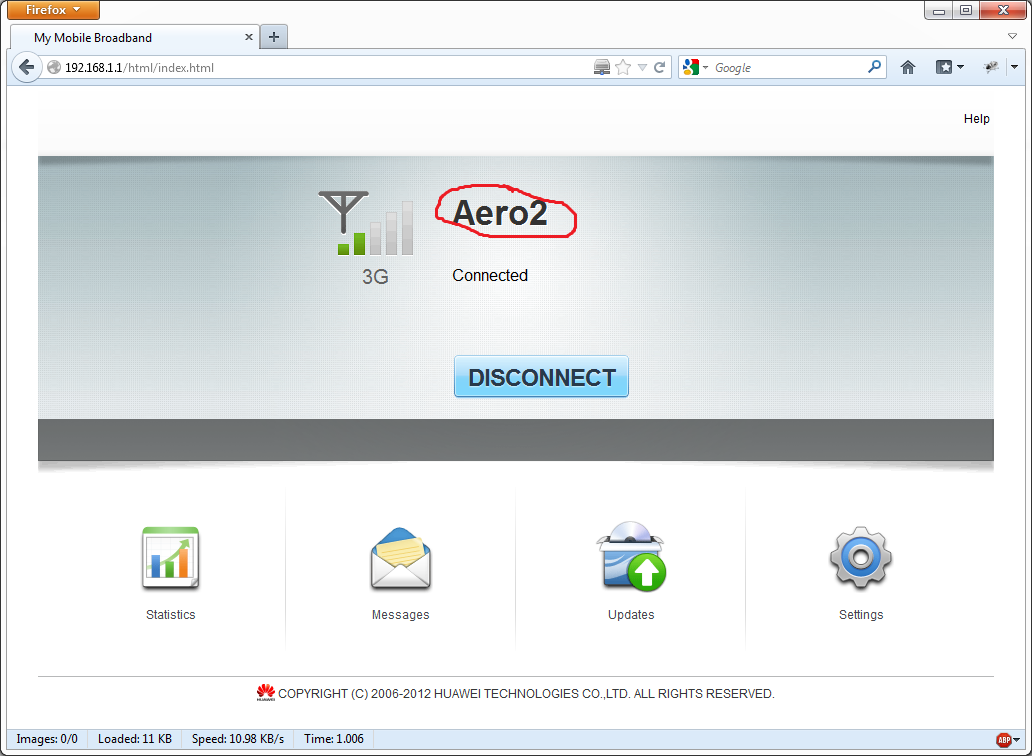The width and height of the screenshot is (1032, 756).
Task: Open the bookmarks menu star icon
Action: tap(944, 67)
